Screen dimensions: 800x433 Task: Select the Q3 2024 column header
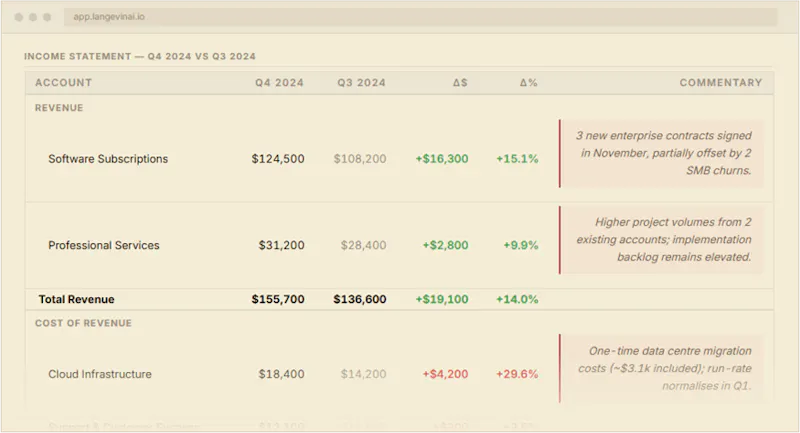pos(361,83)
